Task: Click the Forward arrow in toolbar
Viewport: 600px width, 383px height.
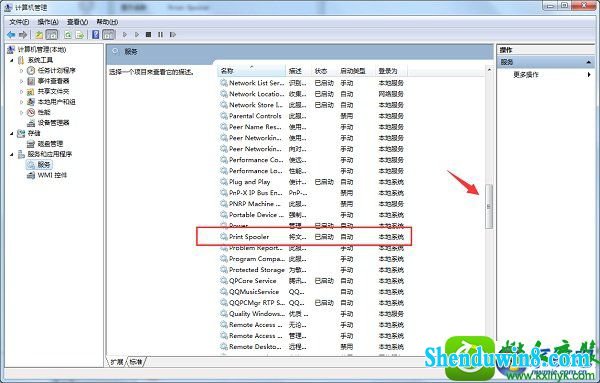Action: click(x=23, y=35)
